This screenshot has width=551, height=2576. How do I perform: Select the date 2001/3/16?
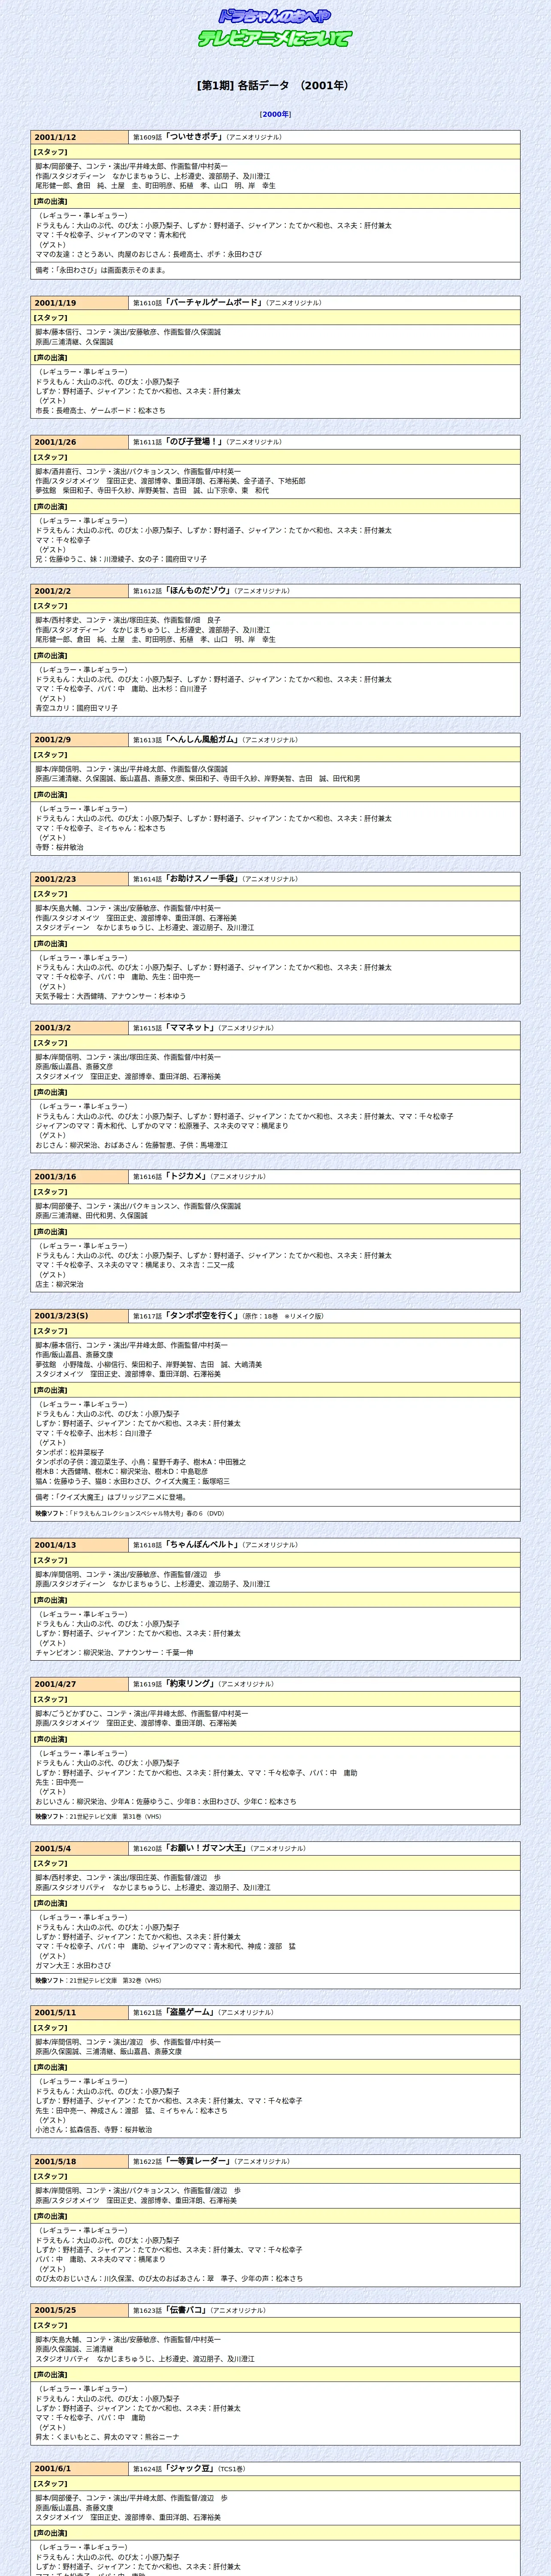point(55,1177)
